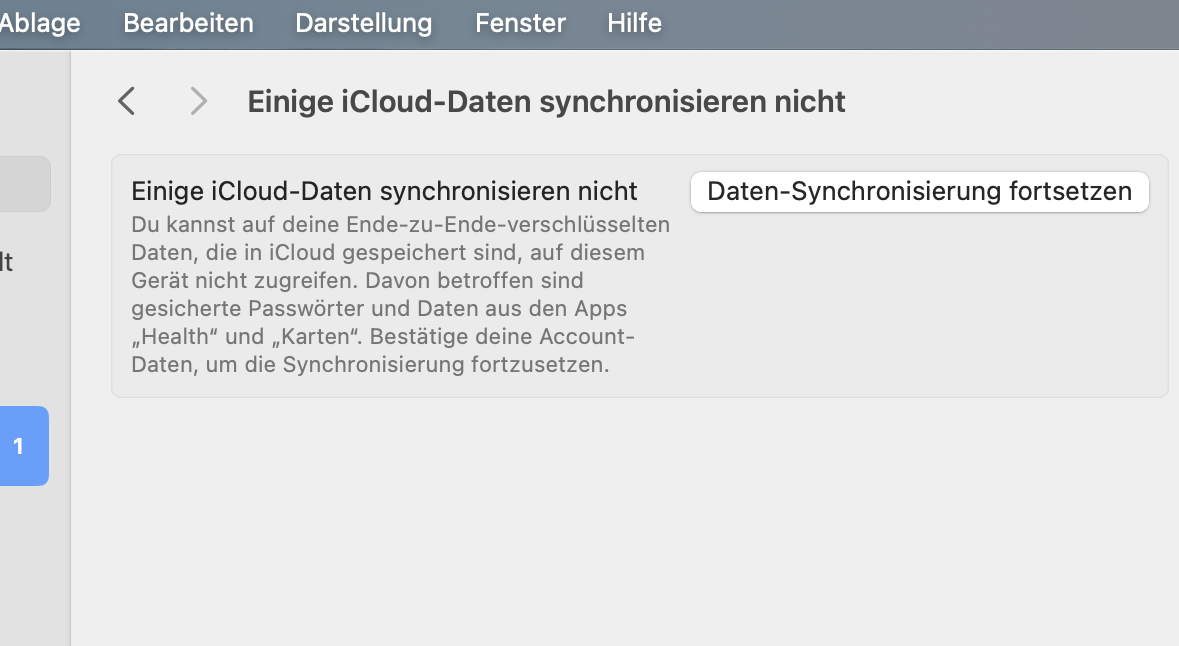
Task: Select the sidebar item ending in "lt"
Action: tap(7, 263)
